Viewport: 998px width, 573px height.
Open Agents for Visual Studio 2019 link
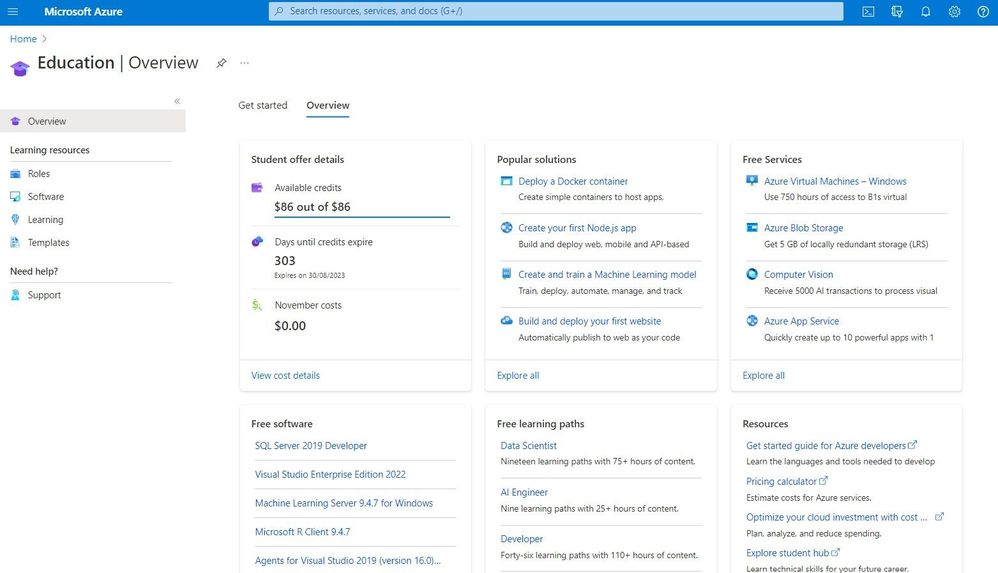[x=348, y=560]
